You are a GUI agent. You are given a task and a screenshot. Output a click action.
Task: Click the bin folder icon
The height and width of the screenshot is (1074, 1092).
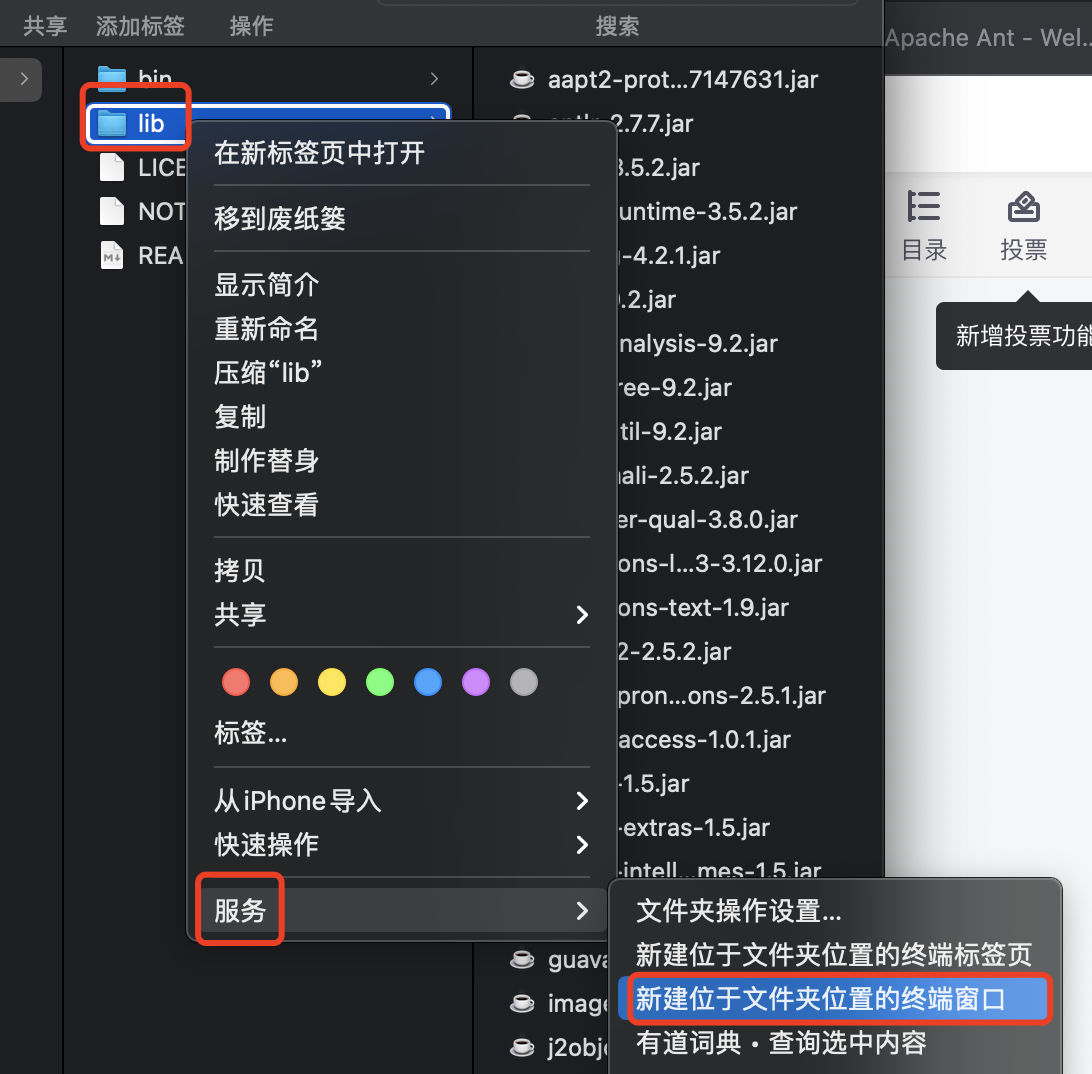pyautogui.click(x=112, y=78)
